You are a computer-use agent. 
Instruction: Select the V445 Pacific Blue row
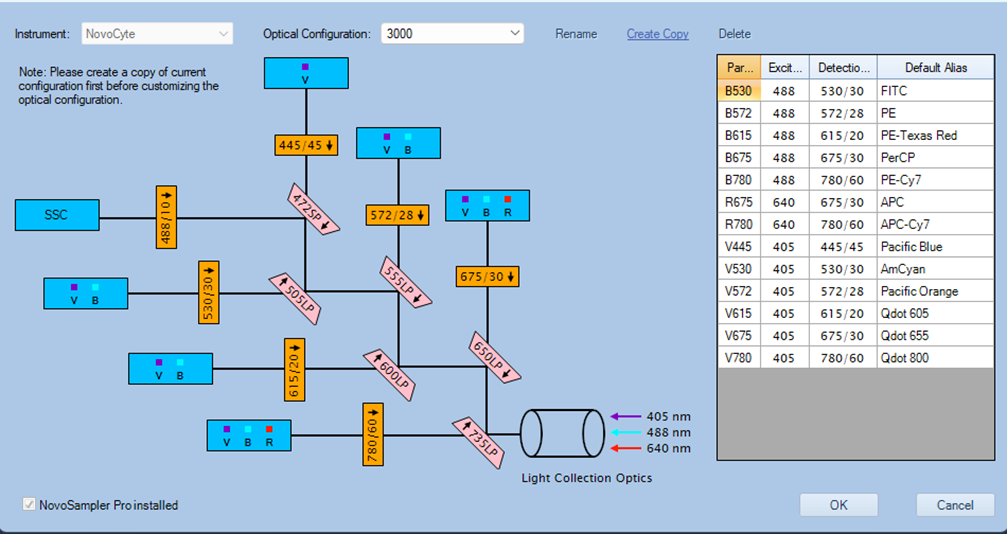(855, 247)
